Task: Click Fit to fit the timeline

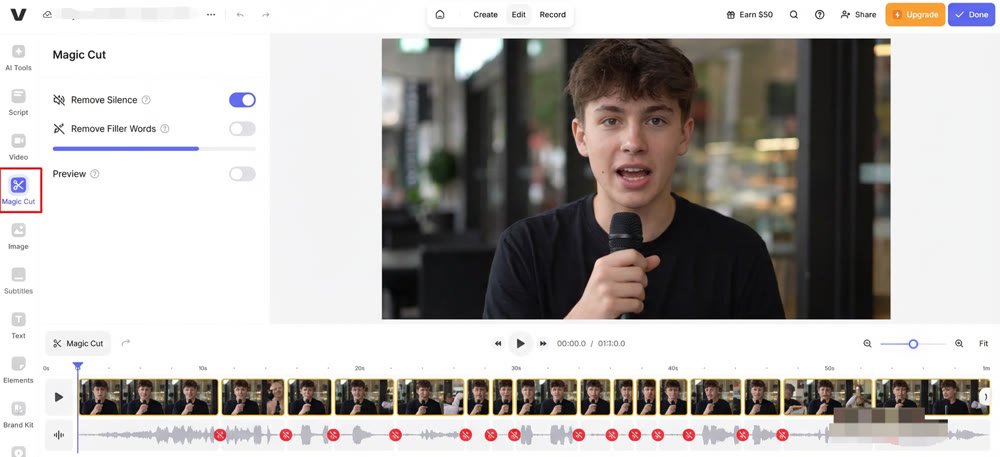Action: click(x=983, y=344)
